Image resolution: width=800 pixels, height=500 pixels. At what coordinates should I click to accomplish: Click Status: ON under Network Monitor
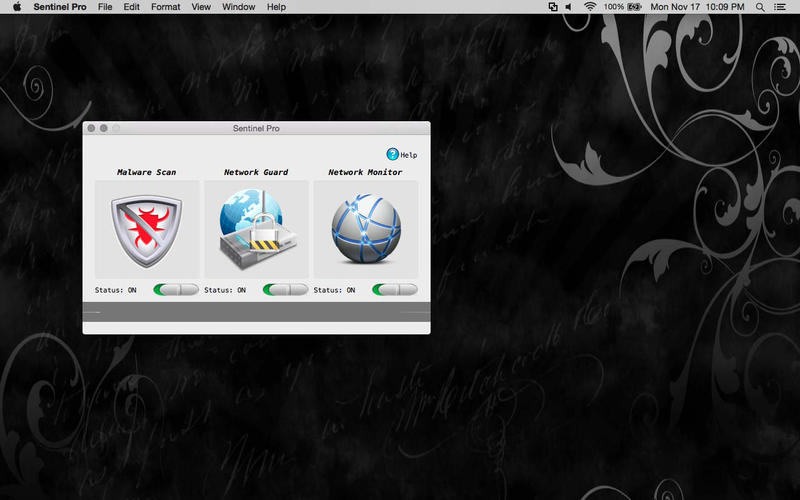coord(334,290)
